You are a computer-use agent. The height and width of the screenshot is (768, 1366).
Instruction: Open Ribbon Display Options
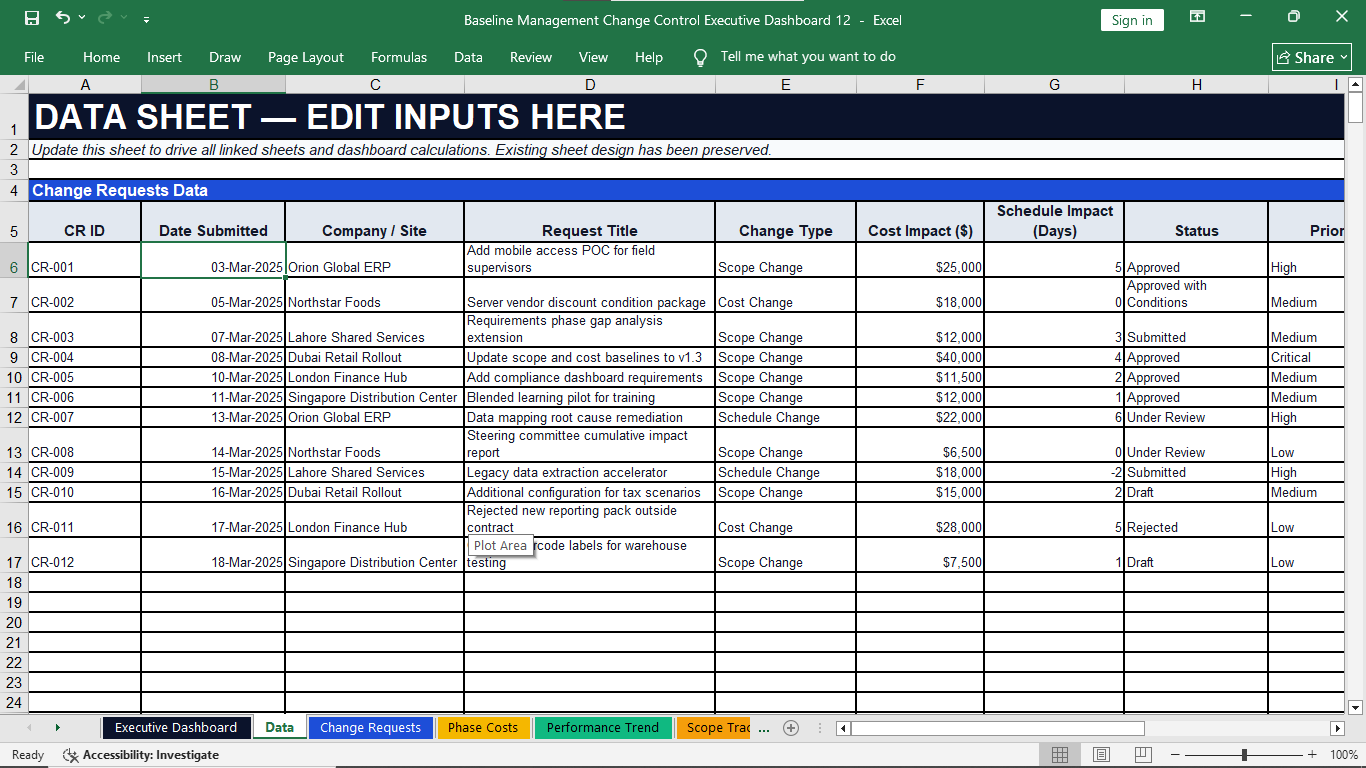pyautogui.click(x=1197, y=17)
